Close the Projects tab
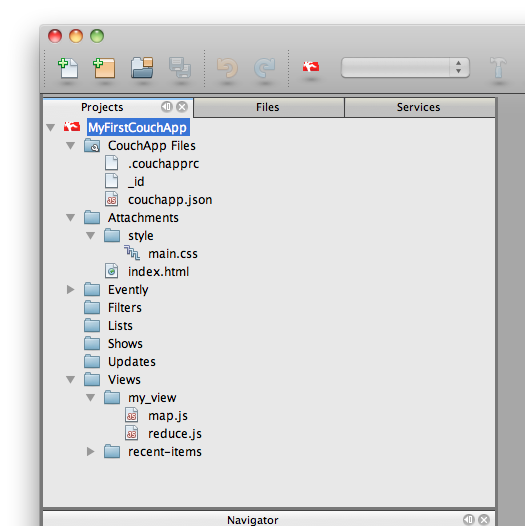This screenshot has width=525, height=526. [x=182, y=107]
